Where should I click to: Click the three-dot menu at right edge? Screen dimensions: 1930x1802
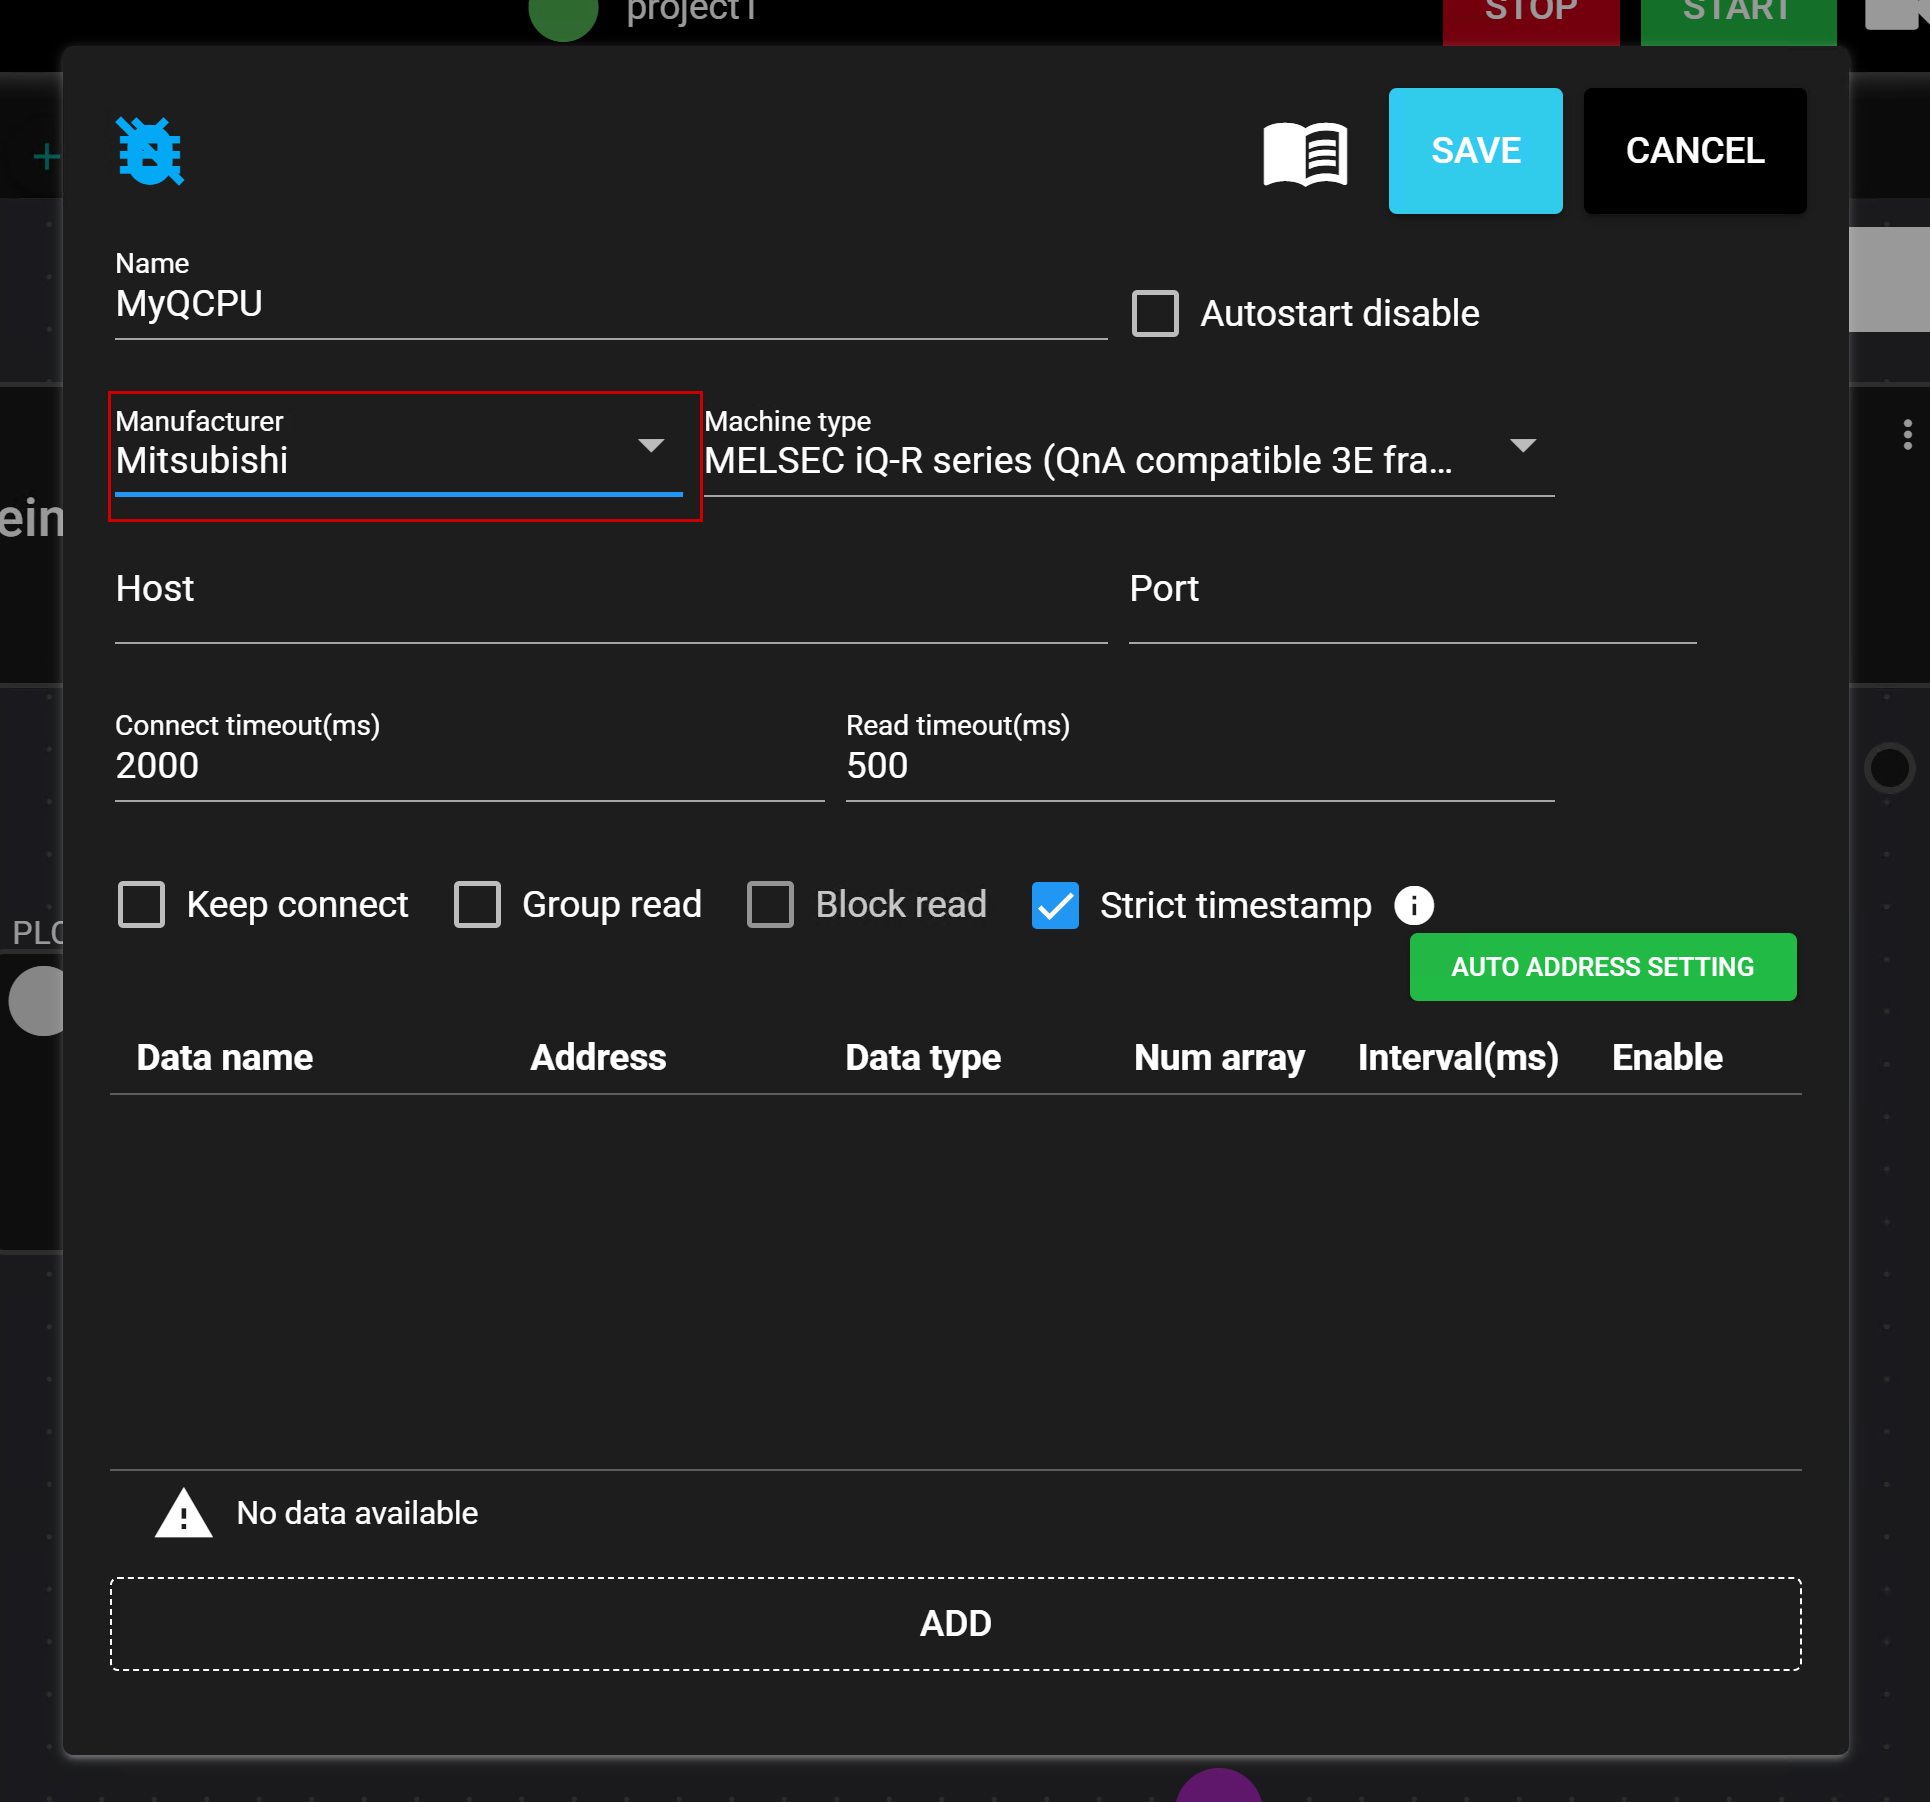point(1907,434)
